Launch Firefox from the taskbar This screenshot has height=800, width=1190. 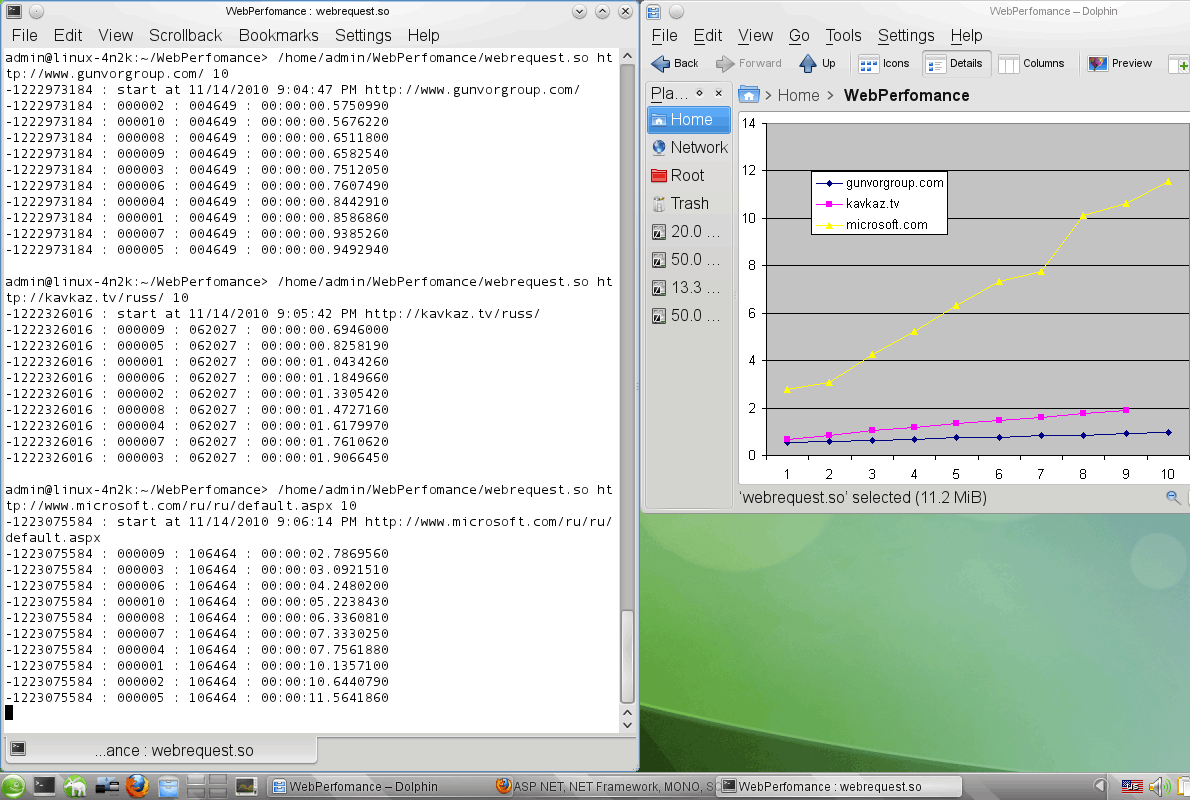tap(137, 786)
